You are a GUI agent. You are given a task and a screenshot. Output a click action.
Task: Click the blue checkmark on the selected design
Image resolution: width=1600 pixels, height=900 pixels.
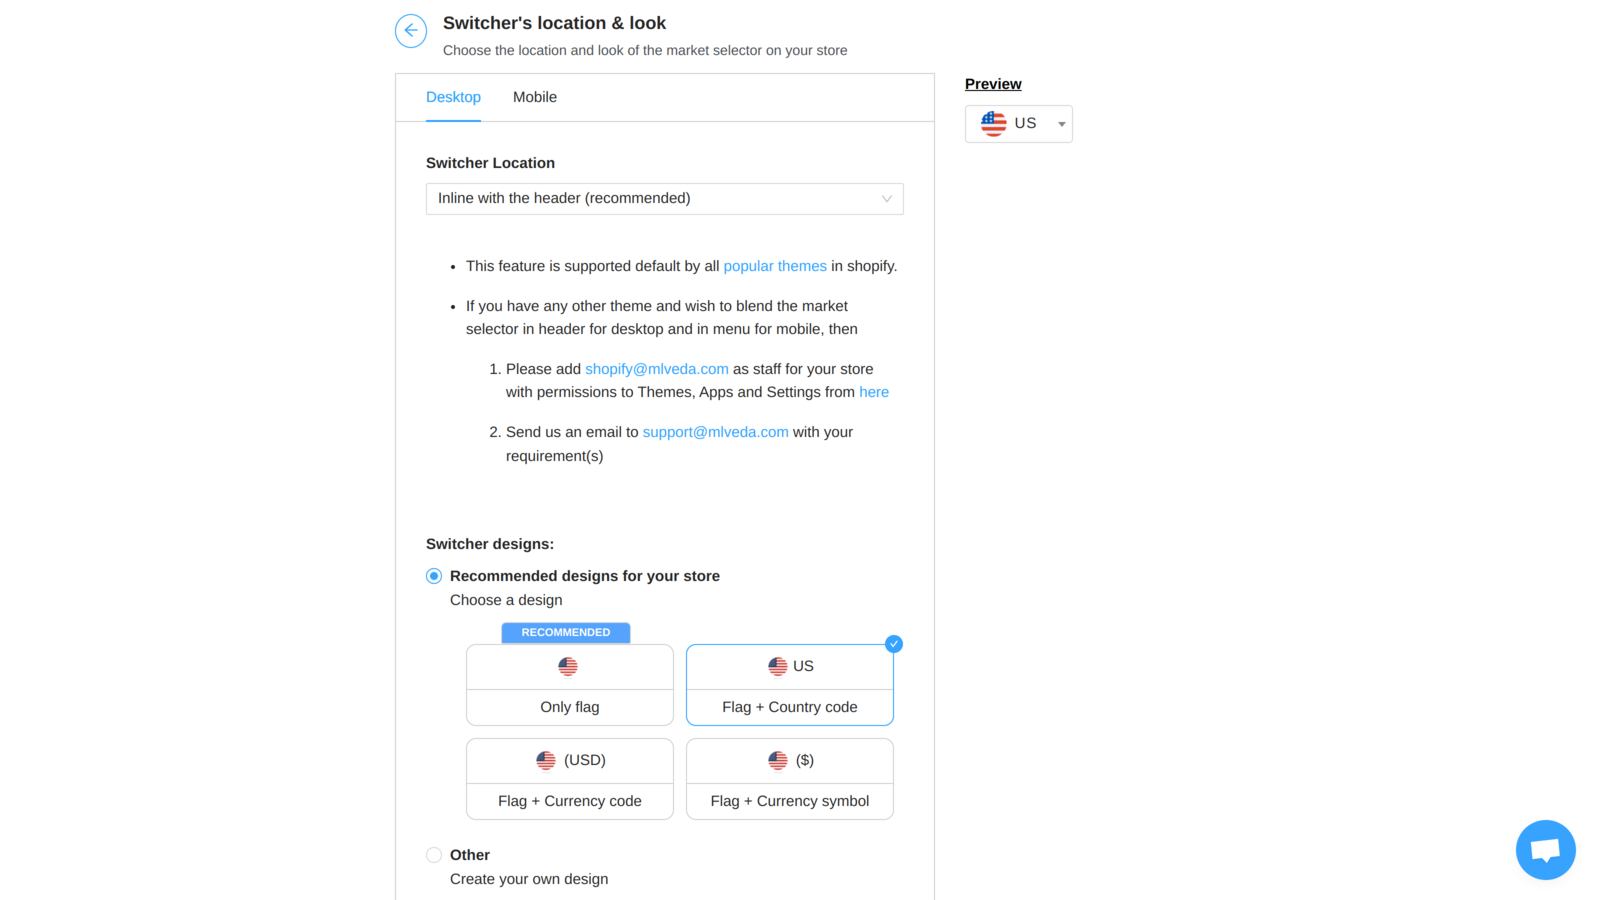893,644
